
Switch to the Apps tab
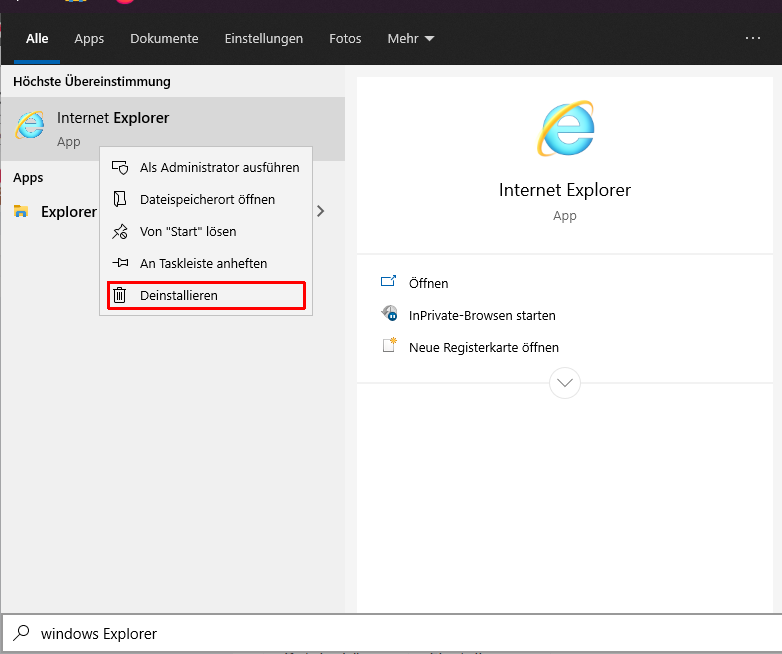tap(89, 39)
